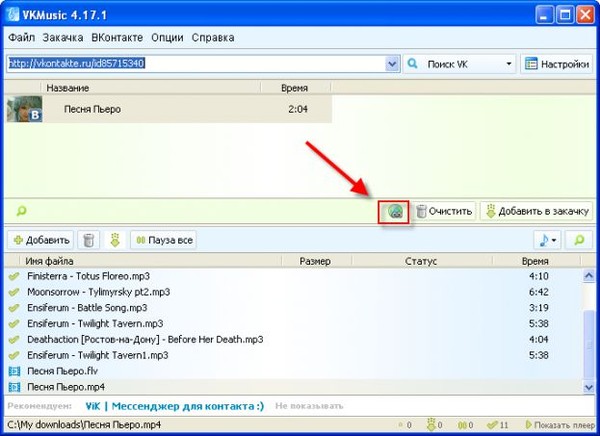Click the VK user avatar thumbnail
Screen dimensions: 600x436
coord(24,109)
